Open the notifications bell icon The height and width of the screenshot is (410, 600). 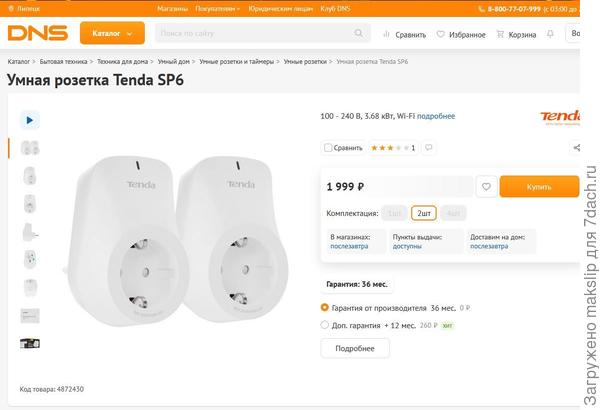point(550,34)
